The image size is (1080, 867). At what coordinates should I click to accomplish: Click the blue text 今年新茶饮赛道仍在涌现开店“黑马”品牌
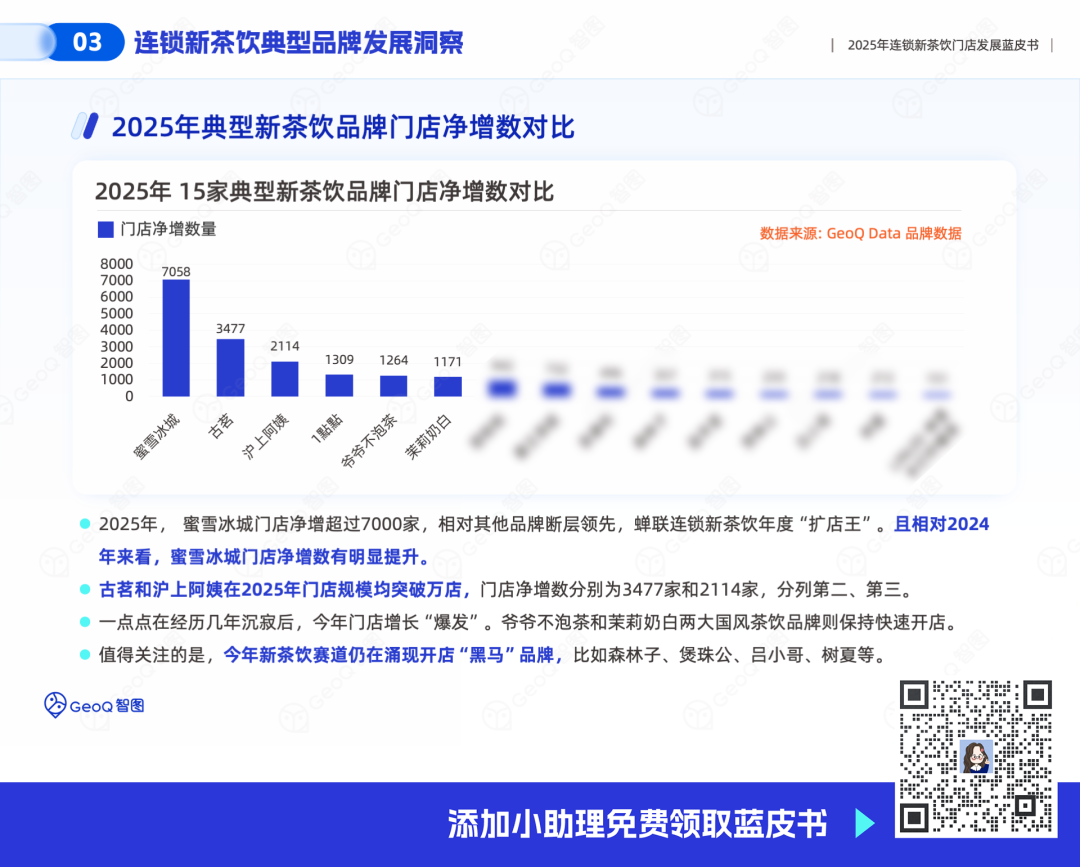click(393, 654)
